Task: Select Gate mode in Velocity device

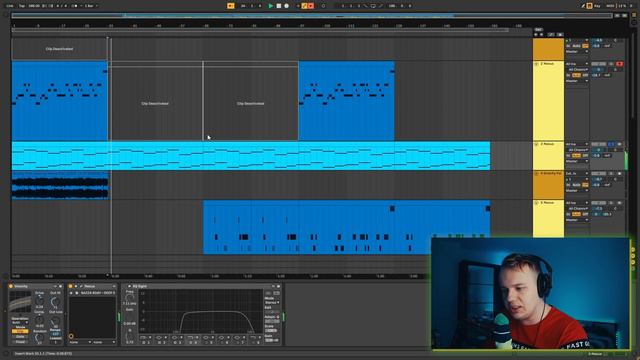Action: pyautogui.click(x=20, y=337)
